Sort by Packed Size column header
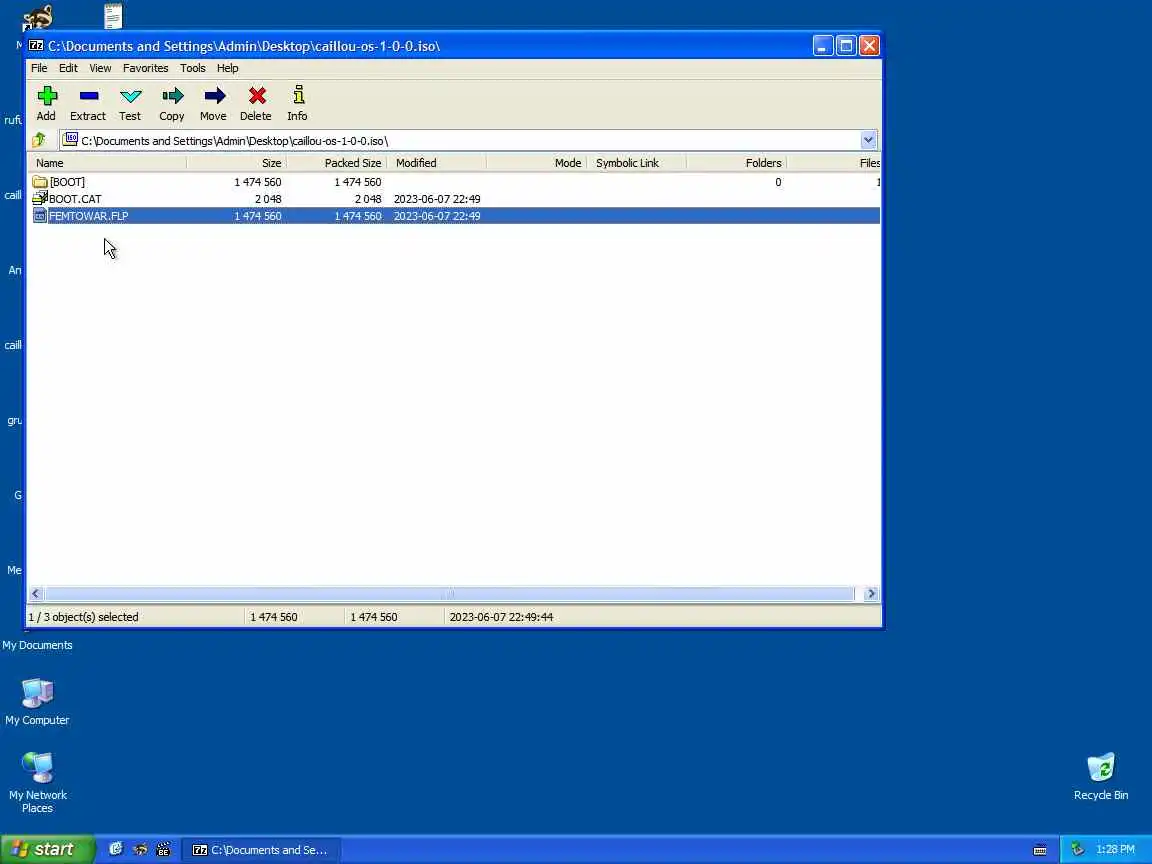The image size is (1152, 864). tap(336, 162)
